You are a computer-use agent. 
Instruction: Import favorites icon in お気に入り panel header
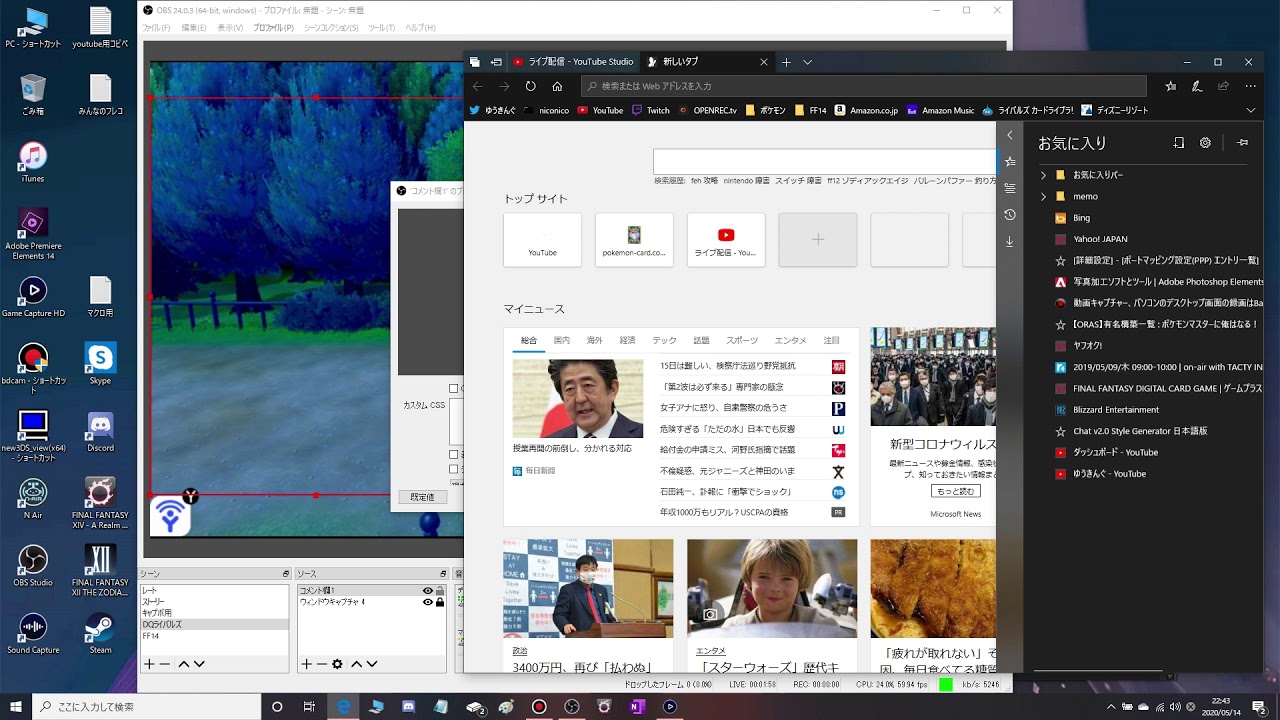click(1179, 143)
